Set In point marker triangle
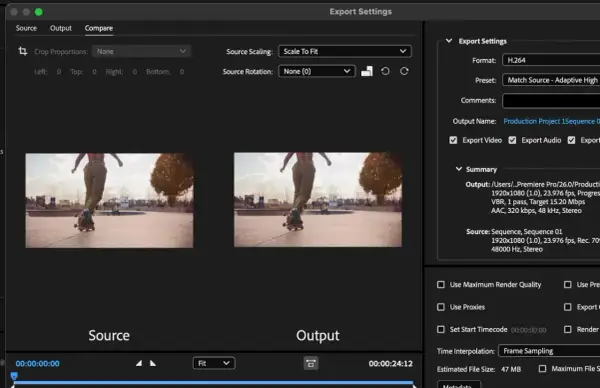Image resolution: width=600 pixels, height=388 pixels. coord(139,363)
